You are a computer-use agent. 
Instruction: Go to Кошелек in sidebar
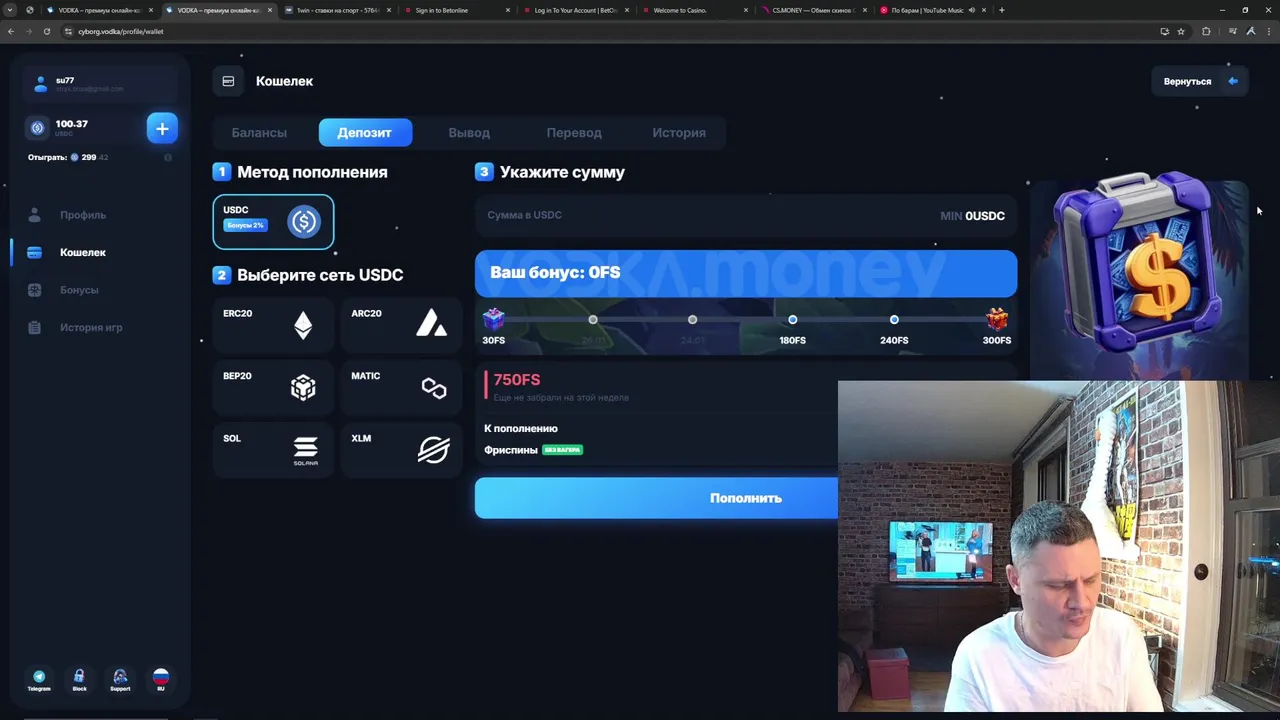point(83,252)
